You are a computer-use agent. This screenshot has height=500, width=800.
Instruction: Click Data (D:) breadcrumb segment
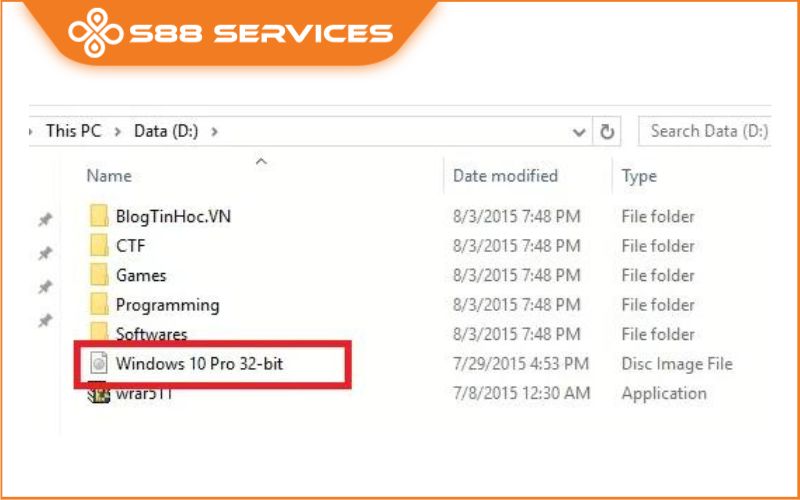click(166, 131)
